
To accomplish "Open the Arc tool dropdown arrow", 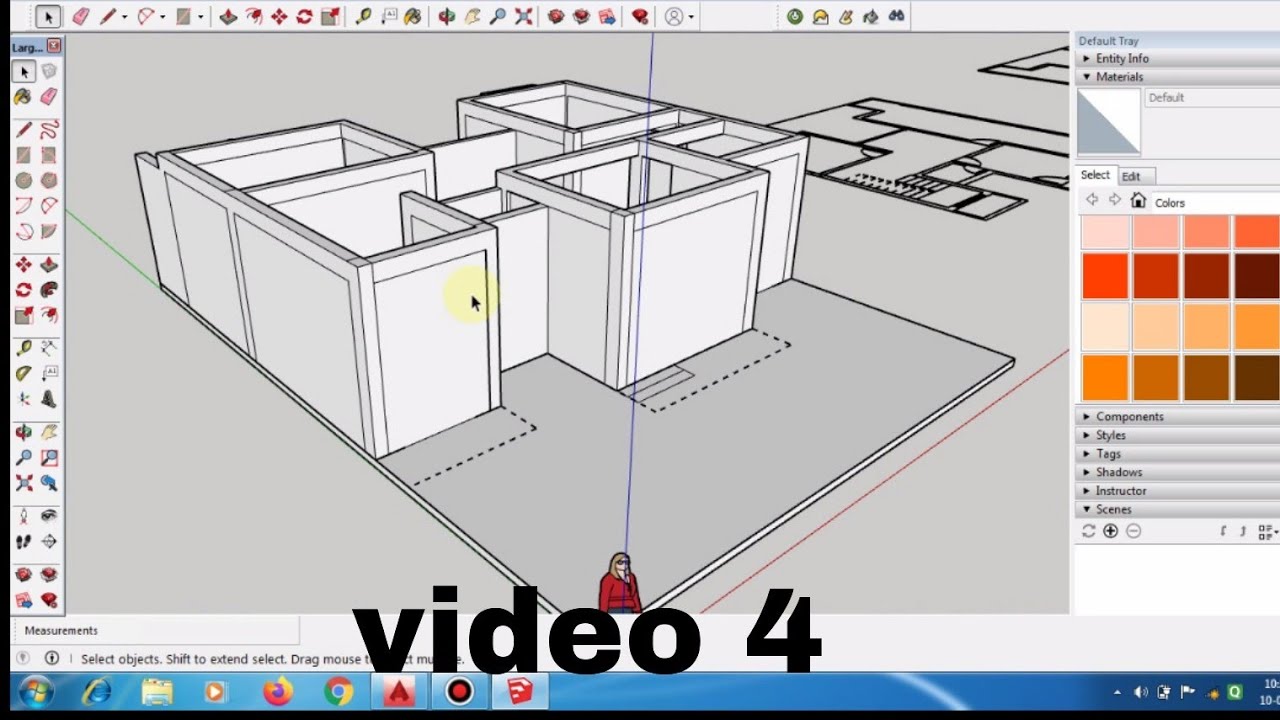I will (163, 17).
